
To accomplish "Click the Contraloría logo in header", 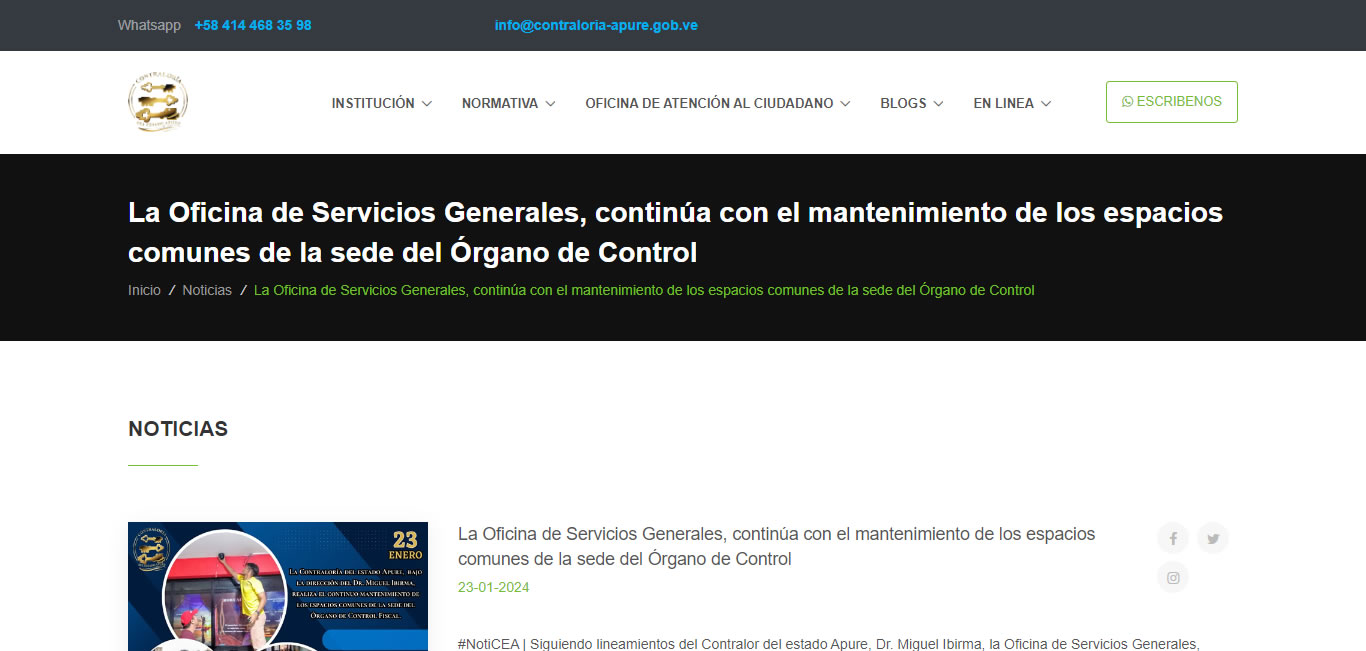I will point(158,102).
